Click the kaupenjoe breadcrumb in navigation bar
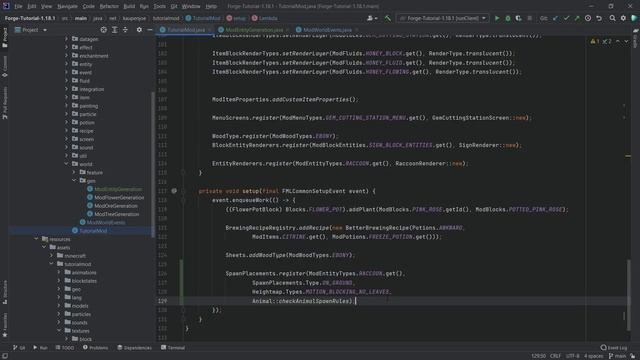This screenshot has height=360, width=640. 134,18
